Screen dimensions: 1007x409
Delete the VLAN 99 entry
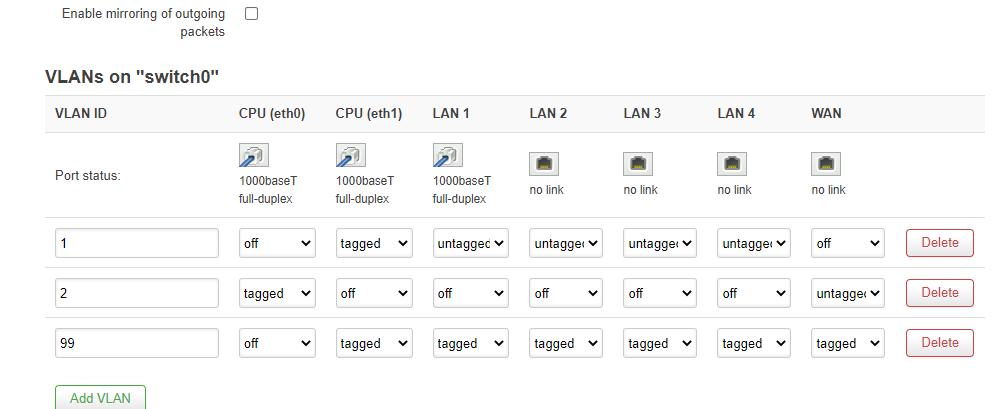[x=940, y=343]
